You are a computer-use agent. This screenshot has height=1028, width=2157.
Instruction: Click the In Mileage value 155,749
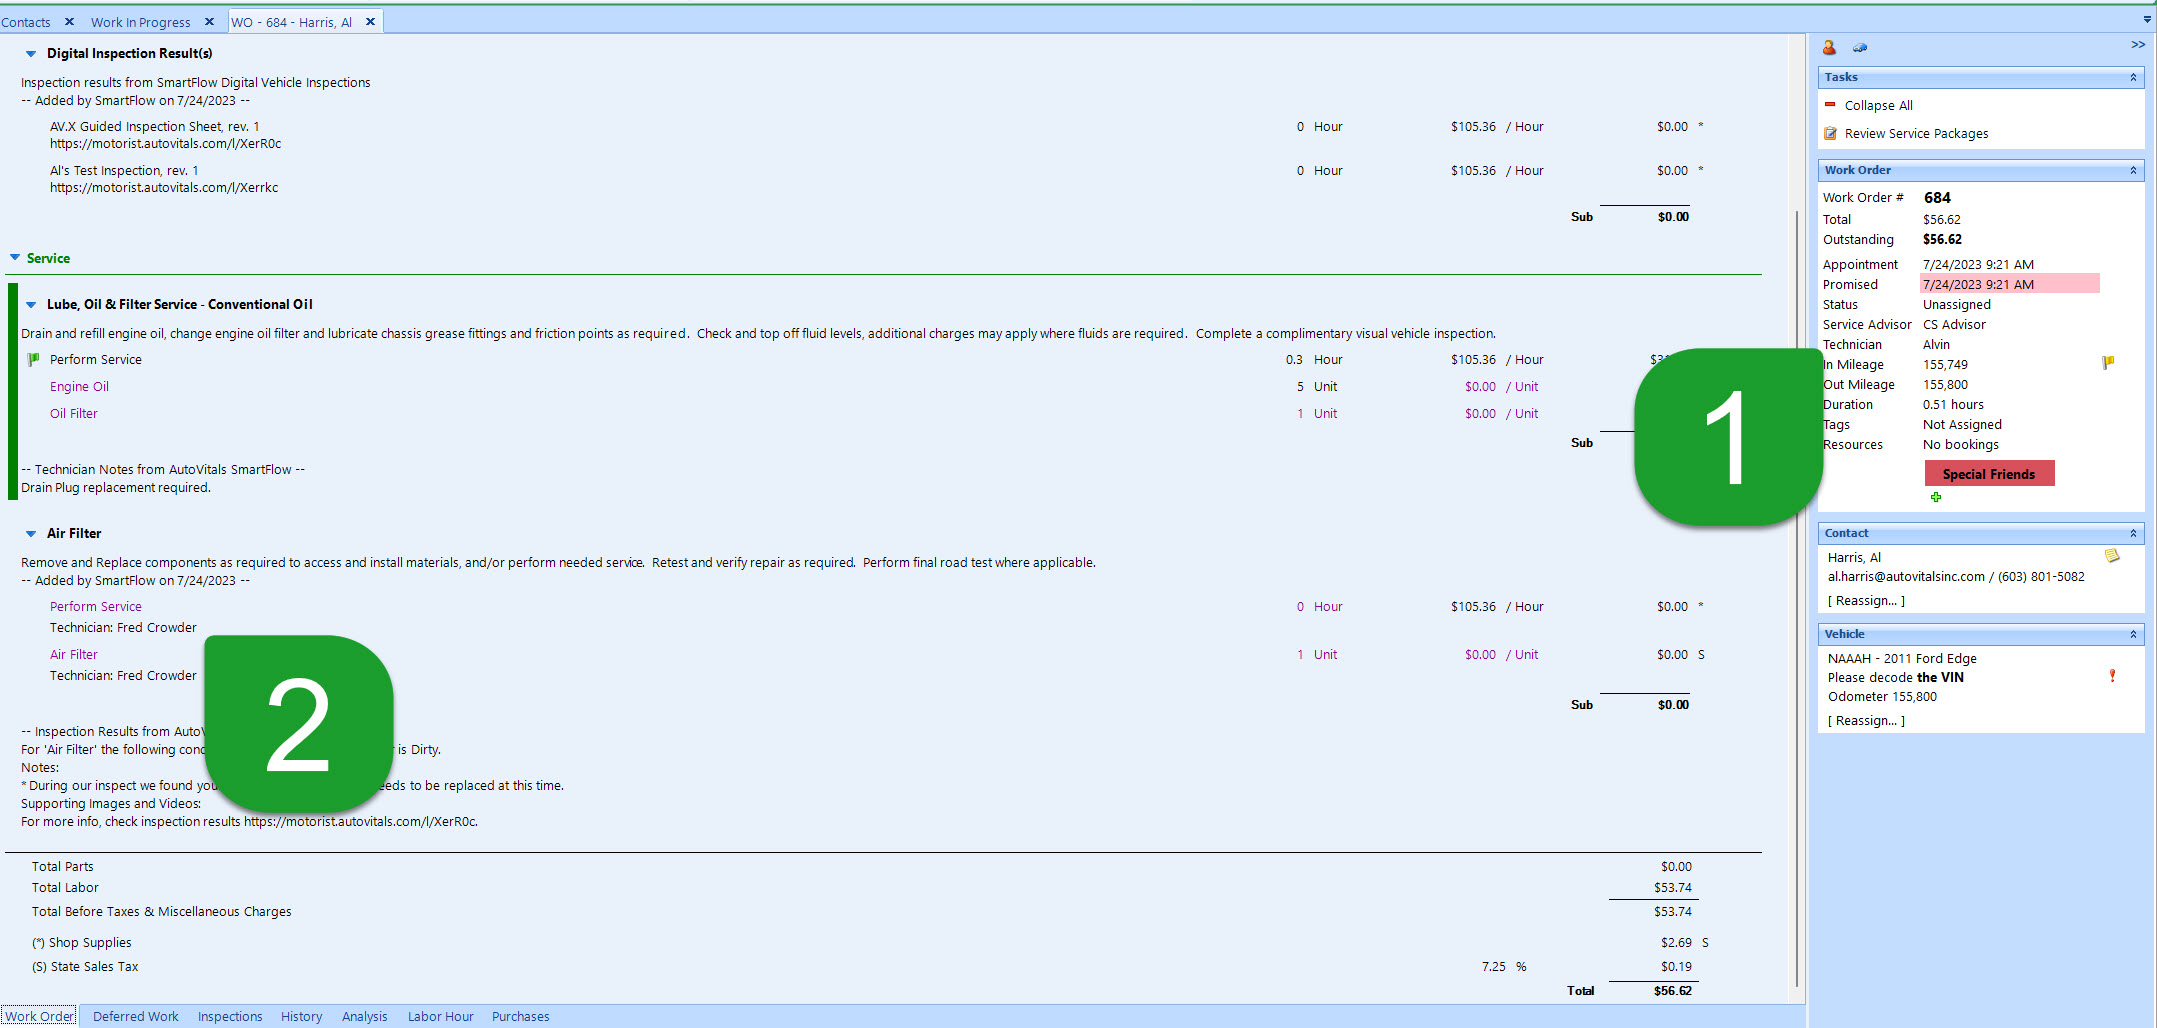(x=1945, y=364)
